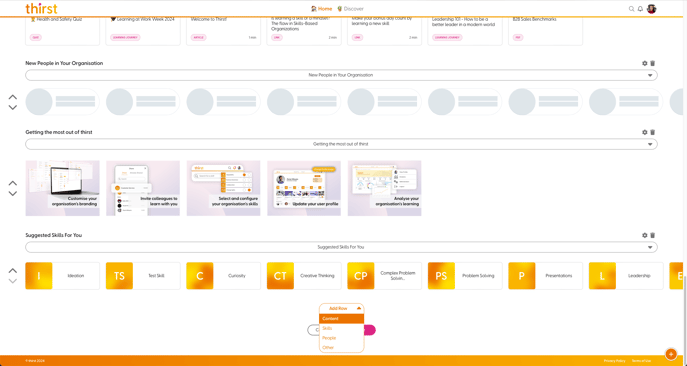Open the Curiosity skill card
The width and height of the screenshot is (687, 366).
click(x=223, y=276)
